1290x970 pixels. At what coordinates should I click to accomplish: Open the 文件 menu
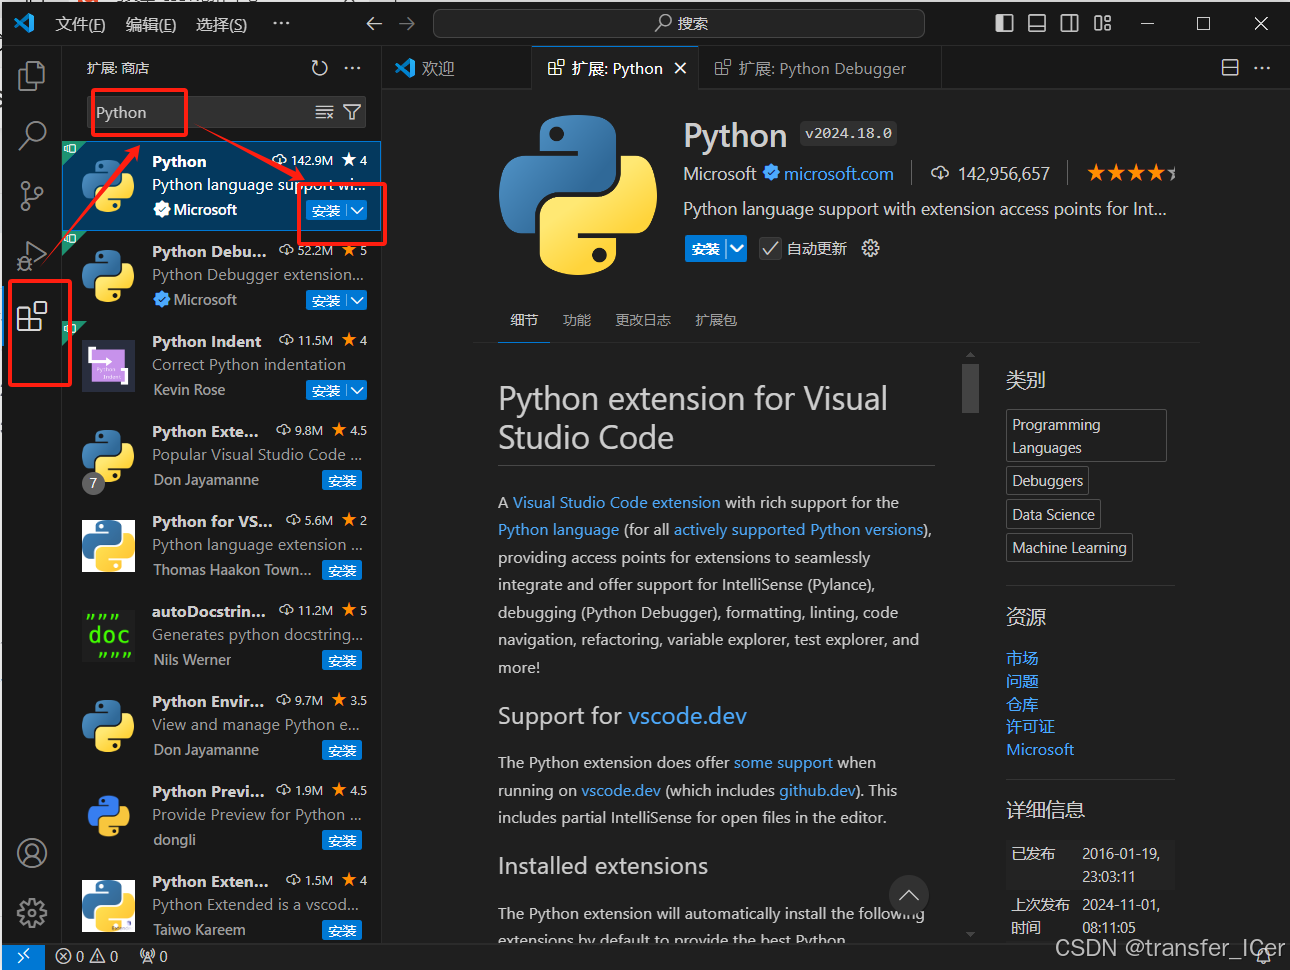(80, 23)
